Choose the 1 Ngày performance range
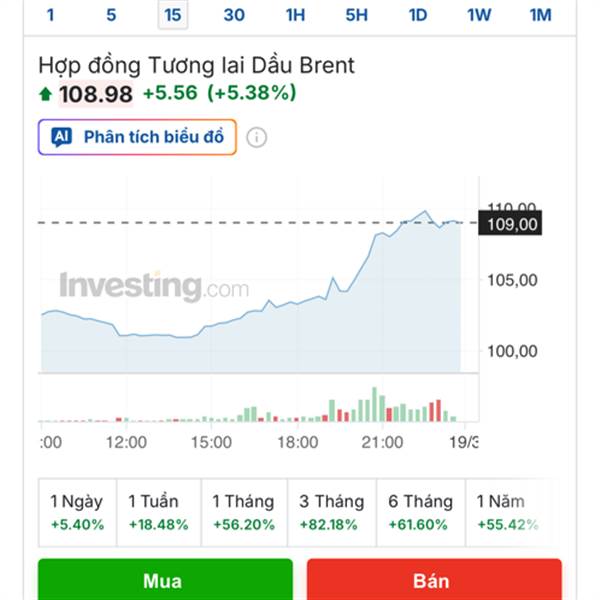Screen dimensions: 600x600 click(x=77, y=512)
